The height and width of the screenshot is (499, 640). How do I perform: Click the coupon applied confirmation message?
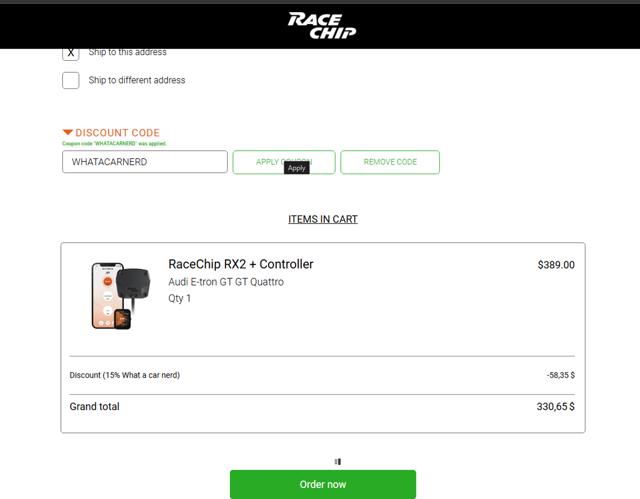point(114,144)
